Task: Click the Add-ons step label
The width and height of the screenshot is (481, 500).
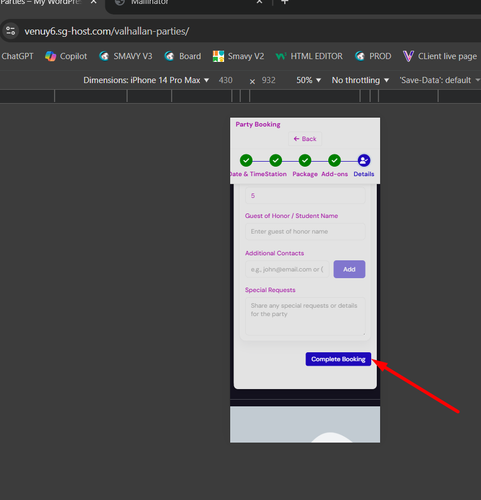Action: coord(334,174)
